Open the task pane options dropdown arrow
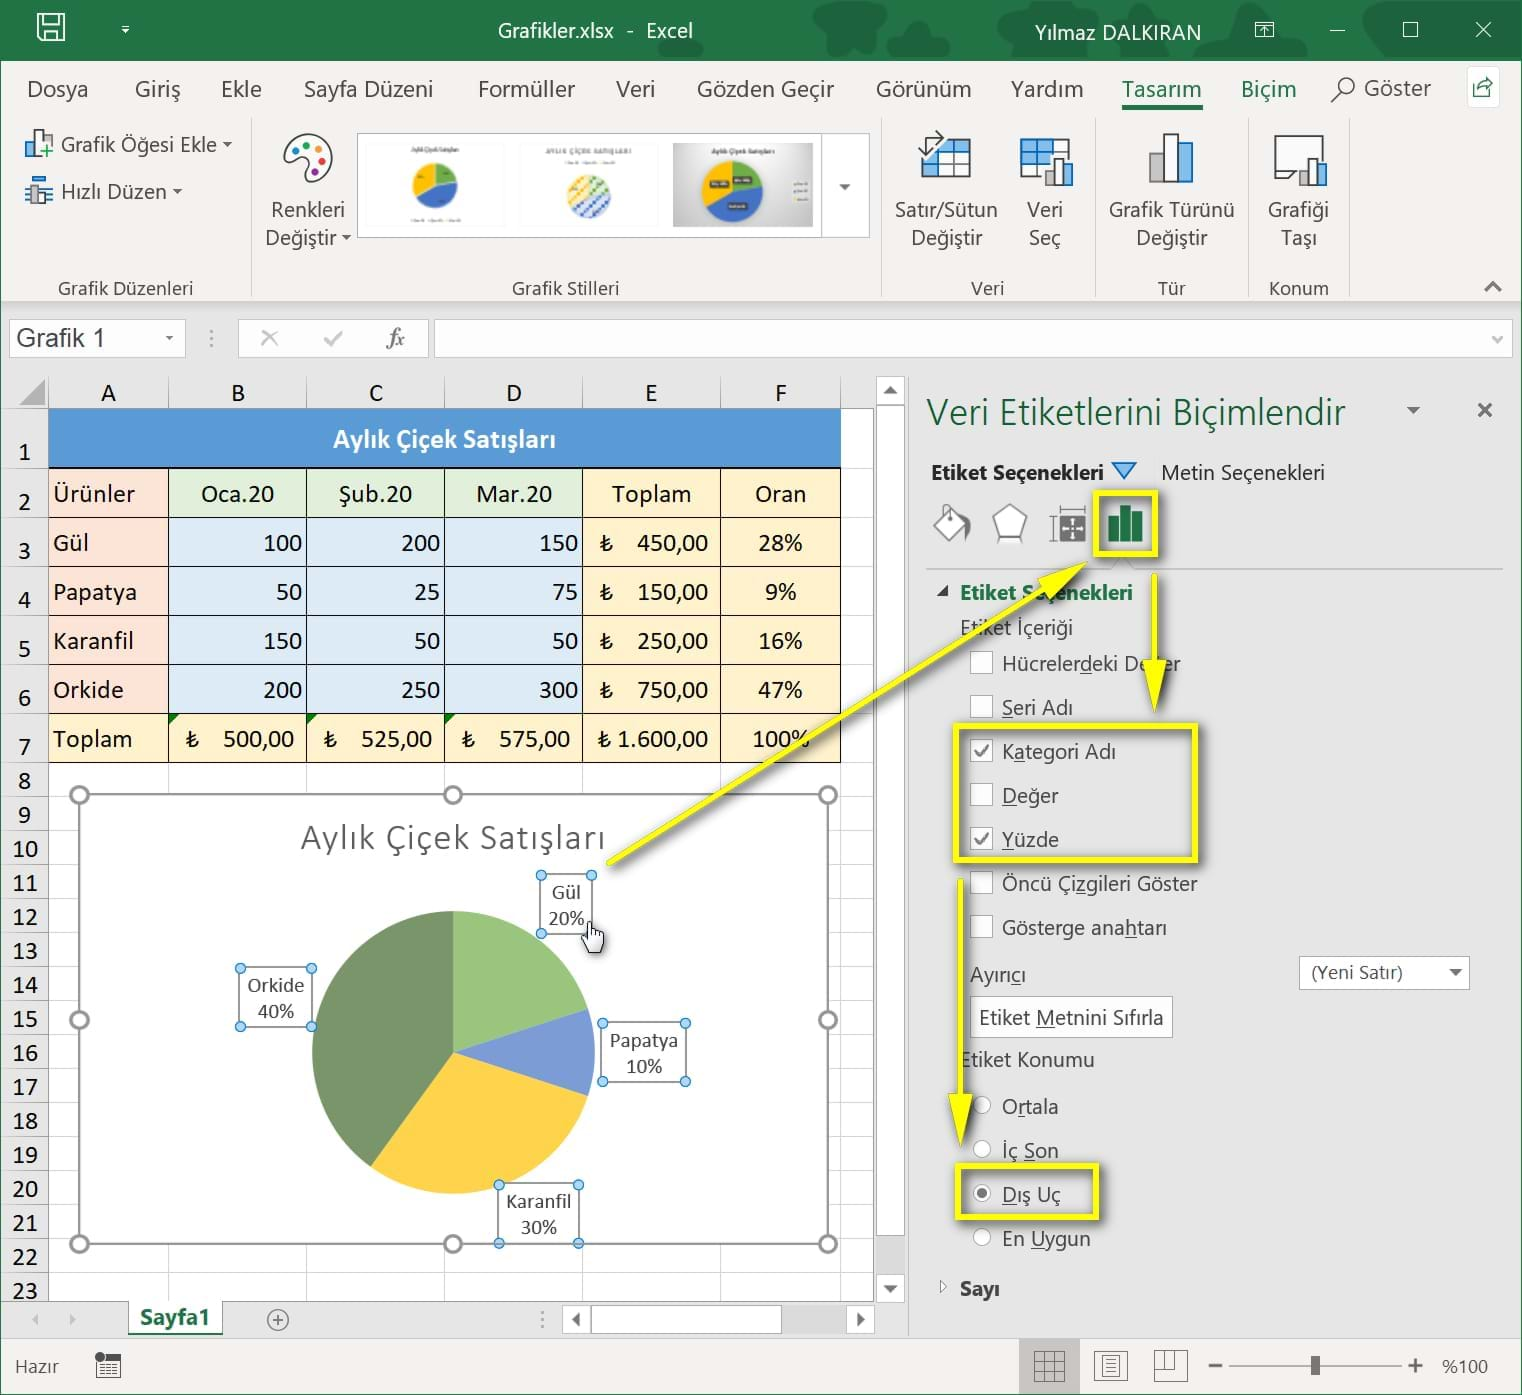Viewport: 1522px width, 1395px height. tap(1412, 410)
